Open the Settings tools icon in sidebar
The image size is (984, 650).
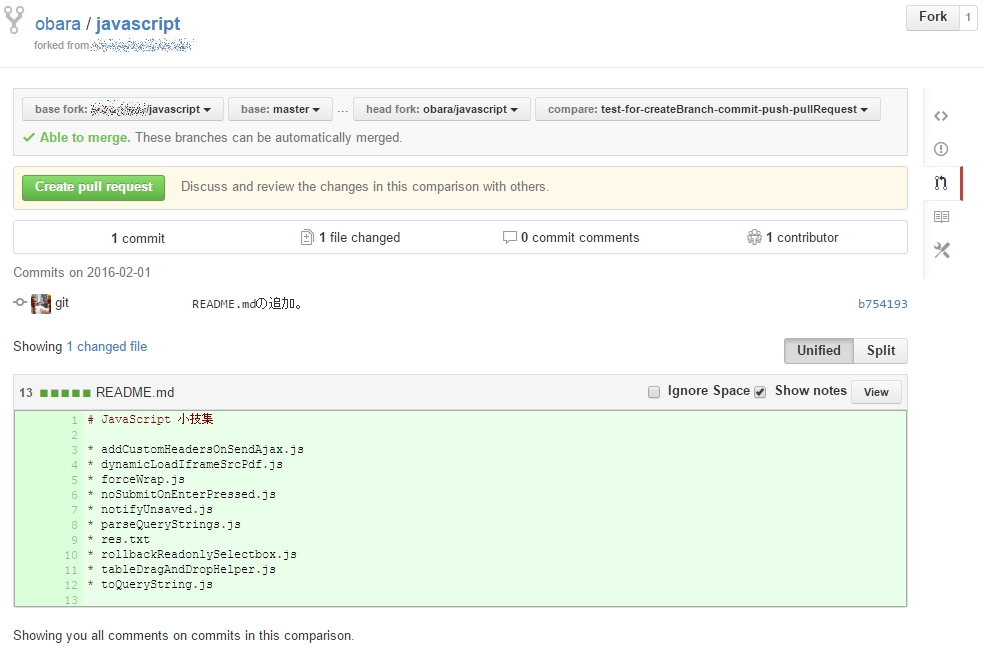(941, 250)
